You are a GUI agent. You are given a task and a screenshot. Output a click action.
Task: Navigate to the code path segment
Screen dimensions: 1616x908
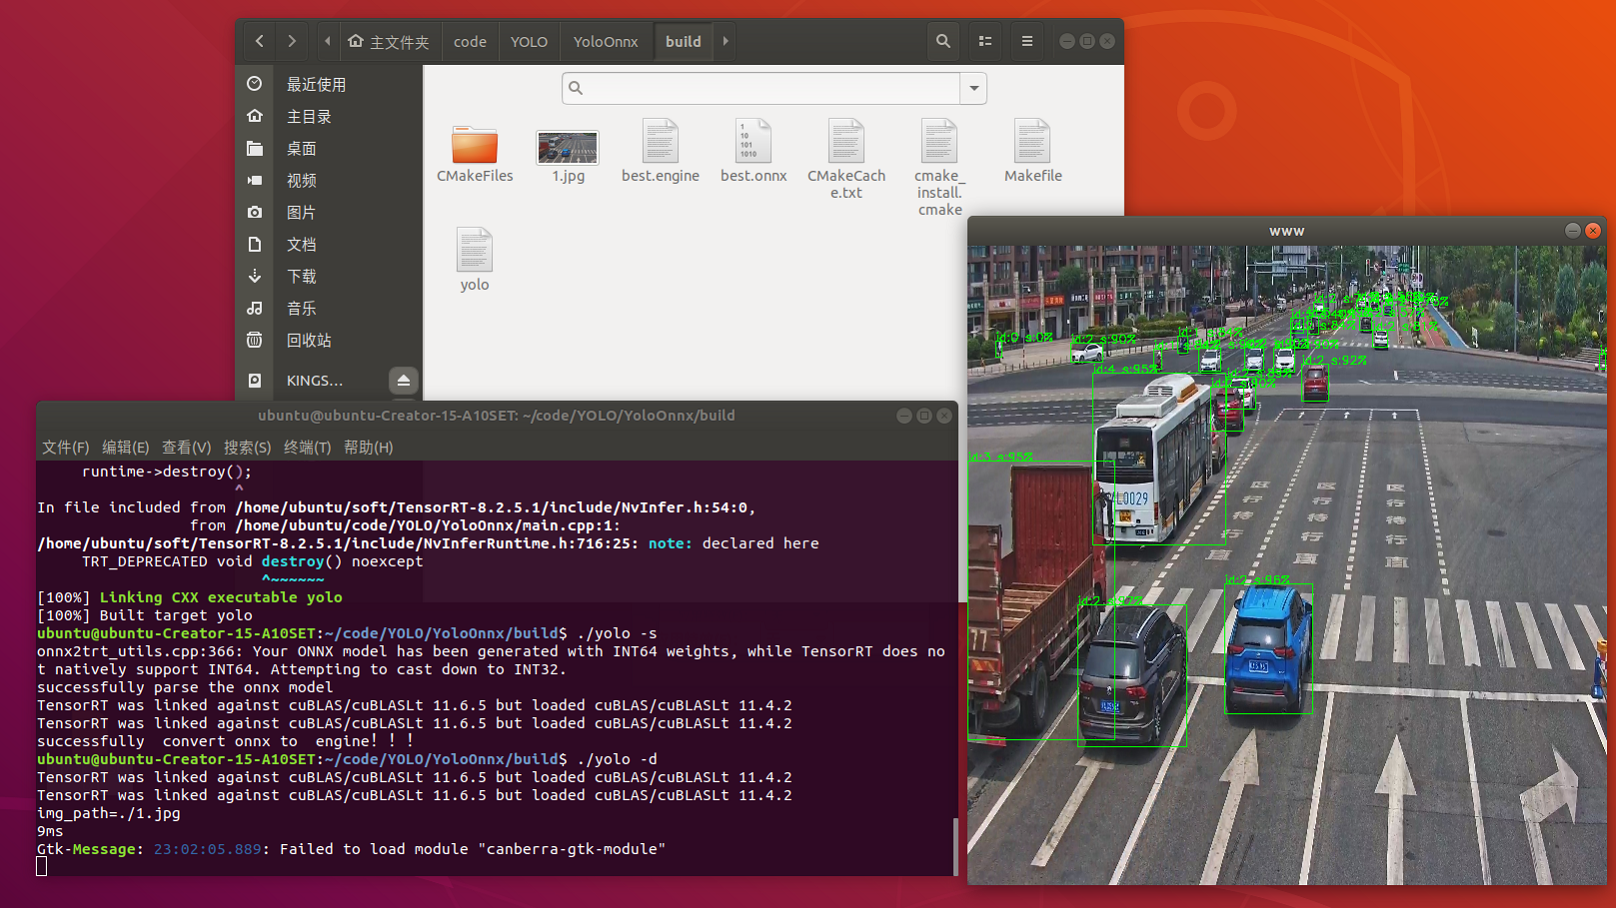click(x=470, y=41)
